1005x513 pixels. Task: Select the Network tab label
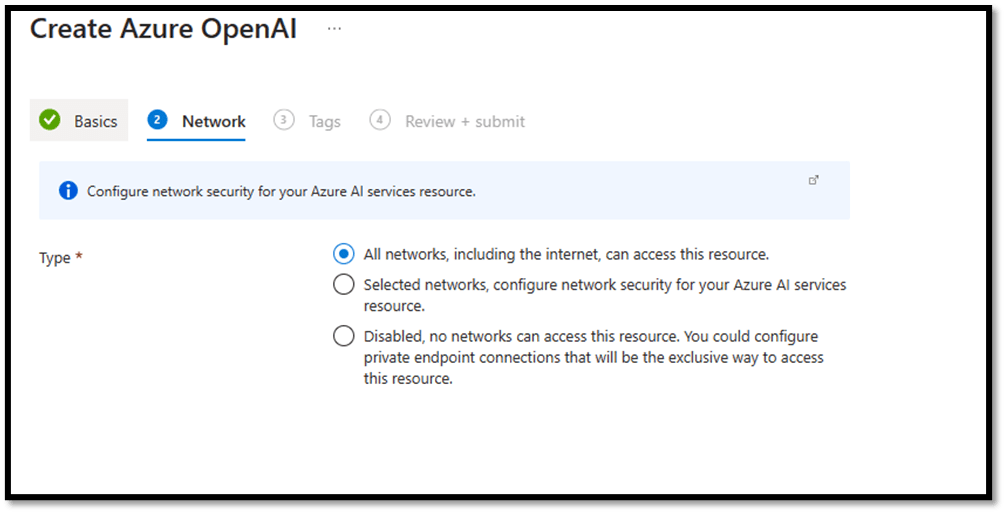[x=213, y=121]
